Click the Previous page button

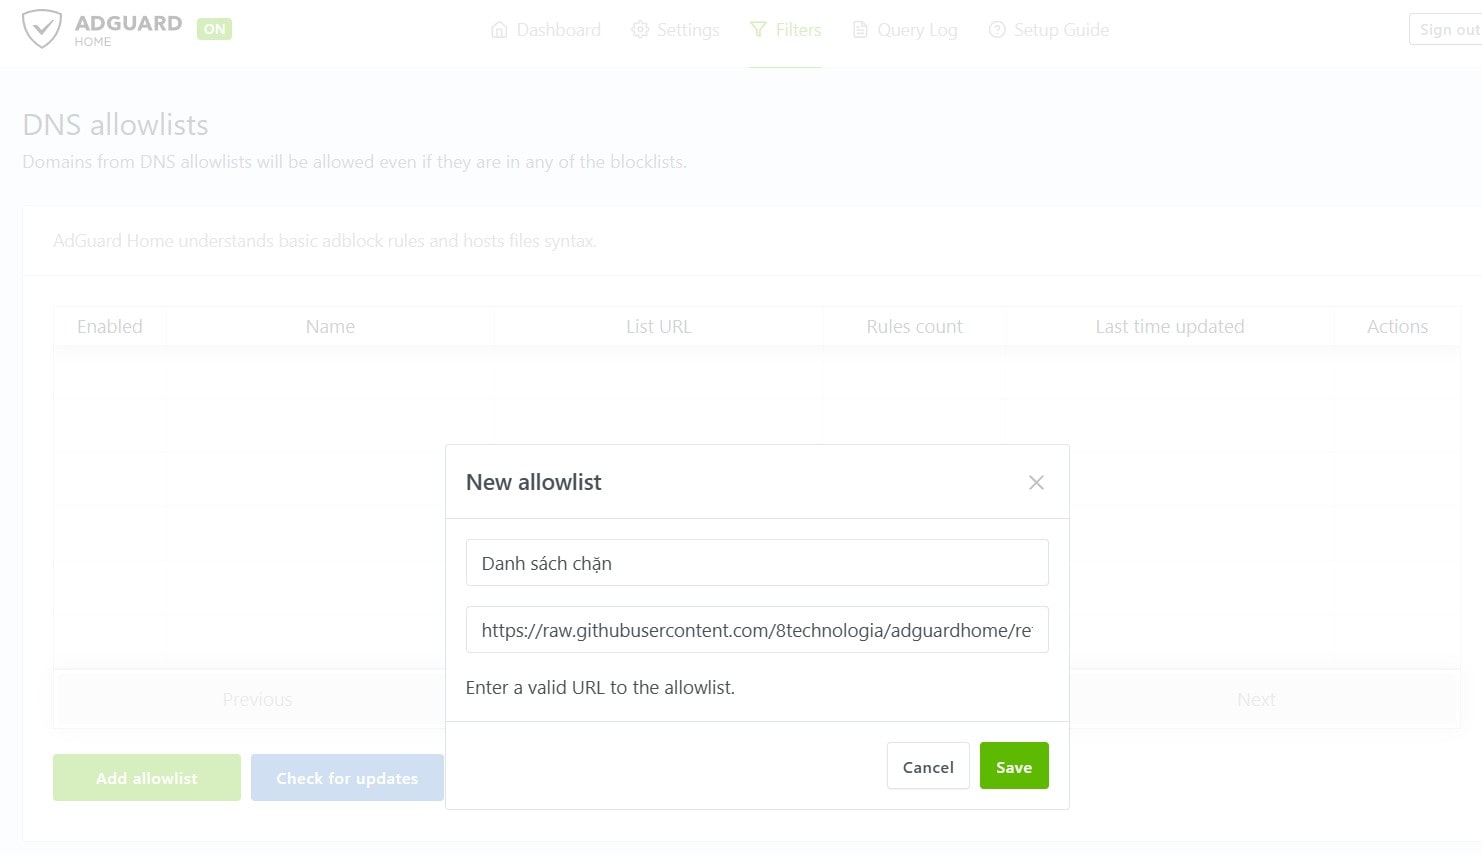click(257, 700)
